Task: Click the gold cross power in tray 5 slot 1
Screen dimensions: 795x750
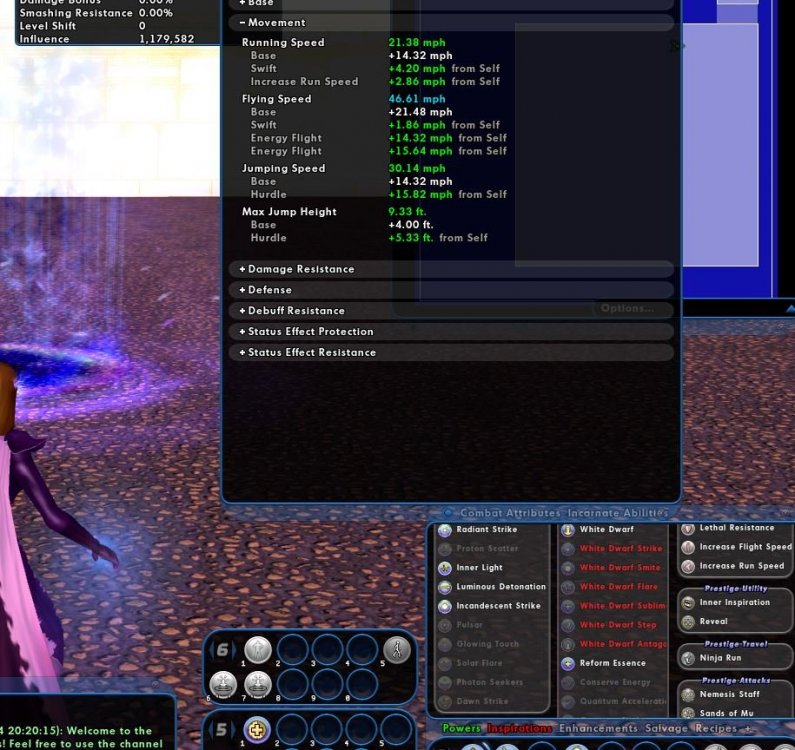Action: click(x=257, y=730)
